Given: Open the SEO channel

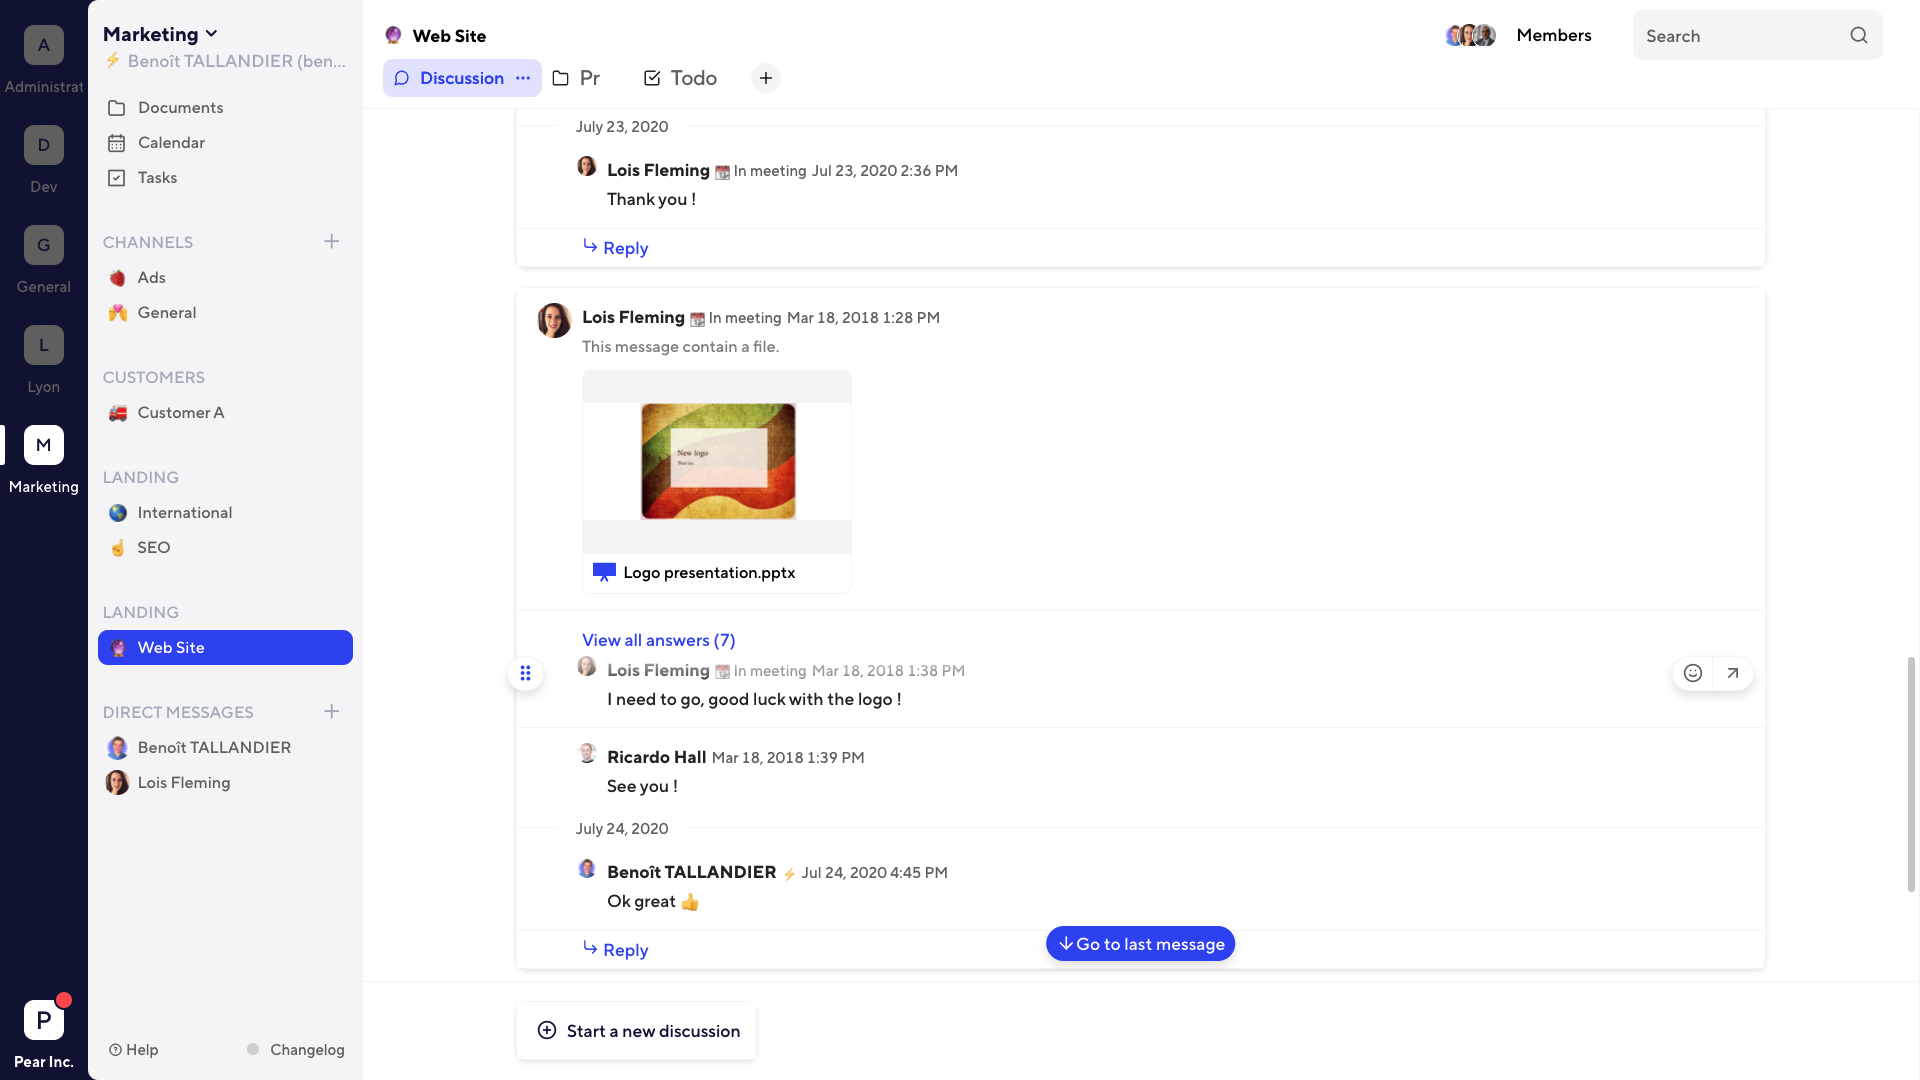Looking at the screenshot, I should click(x=155, y=547).
